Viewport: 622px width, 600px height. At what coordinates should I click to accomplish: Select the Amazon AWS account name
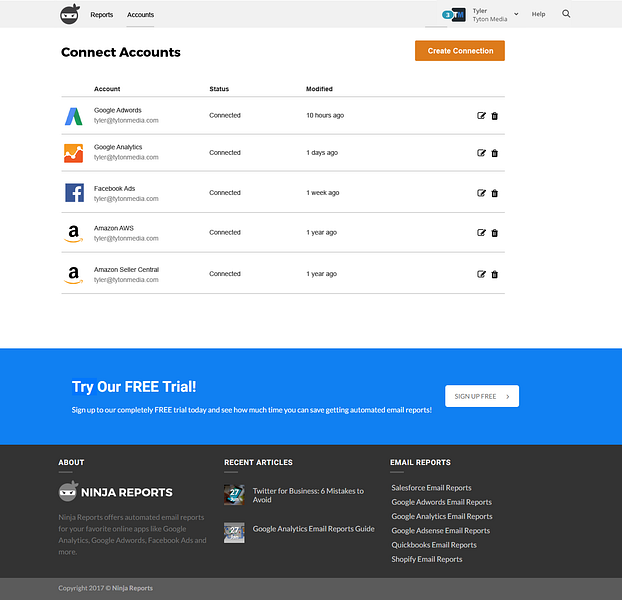tap(114, 228)
